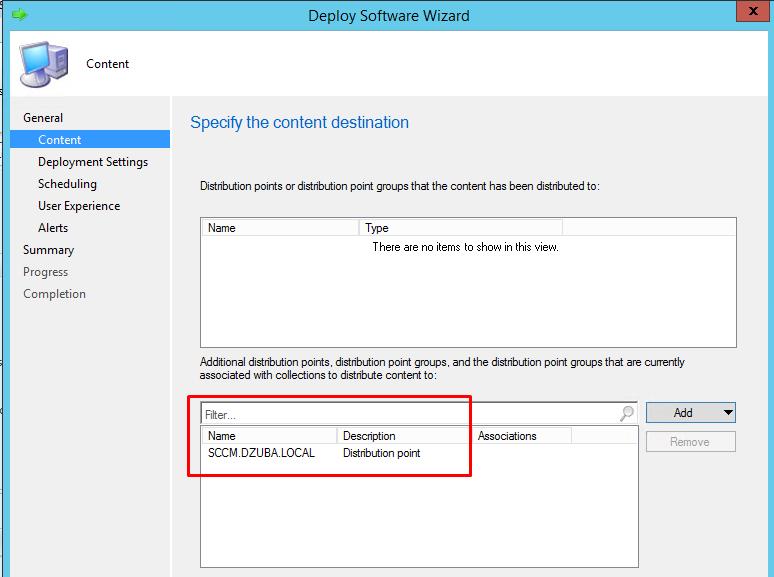Sort the upper list by Type column
The width and height of the screenshot is (774, 577).
(460, 228)
